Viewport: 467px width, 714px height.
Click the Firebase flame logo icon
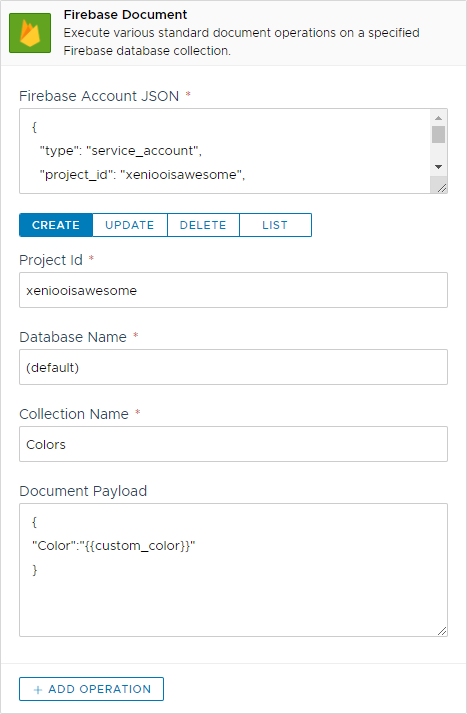[30, 33]
